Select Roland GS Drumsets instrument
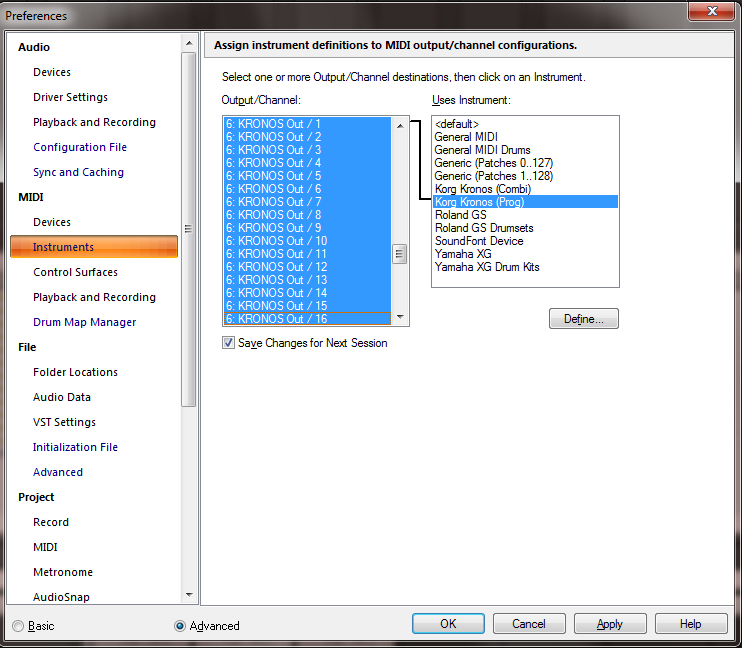742x648 pixels. point(525,228)
